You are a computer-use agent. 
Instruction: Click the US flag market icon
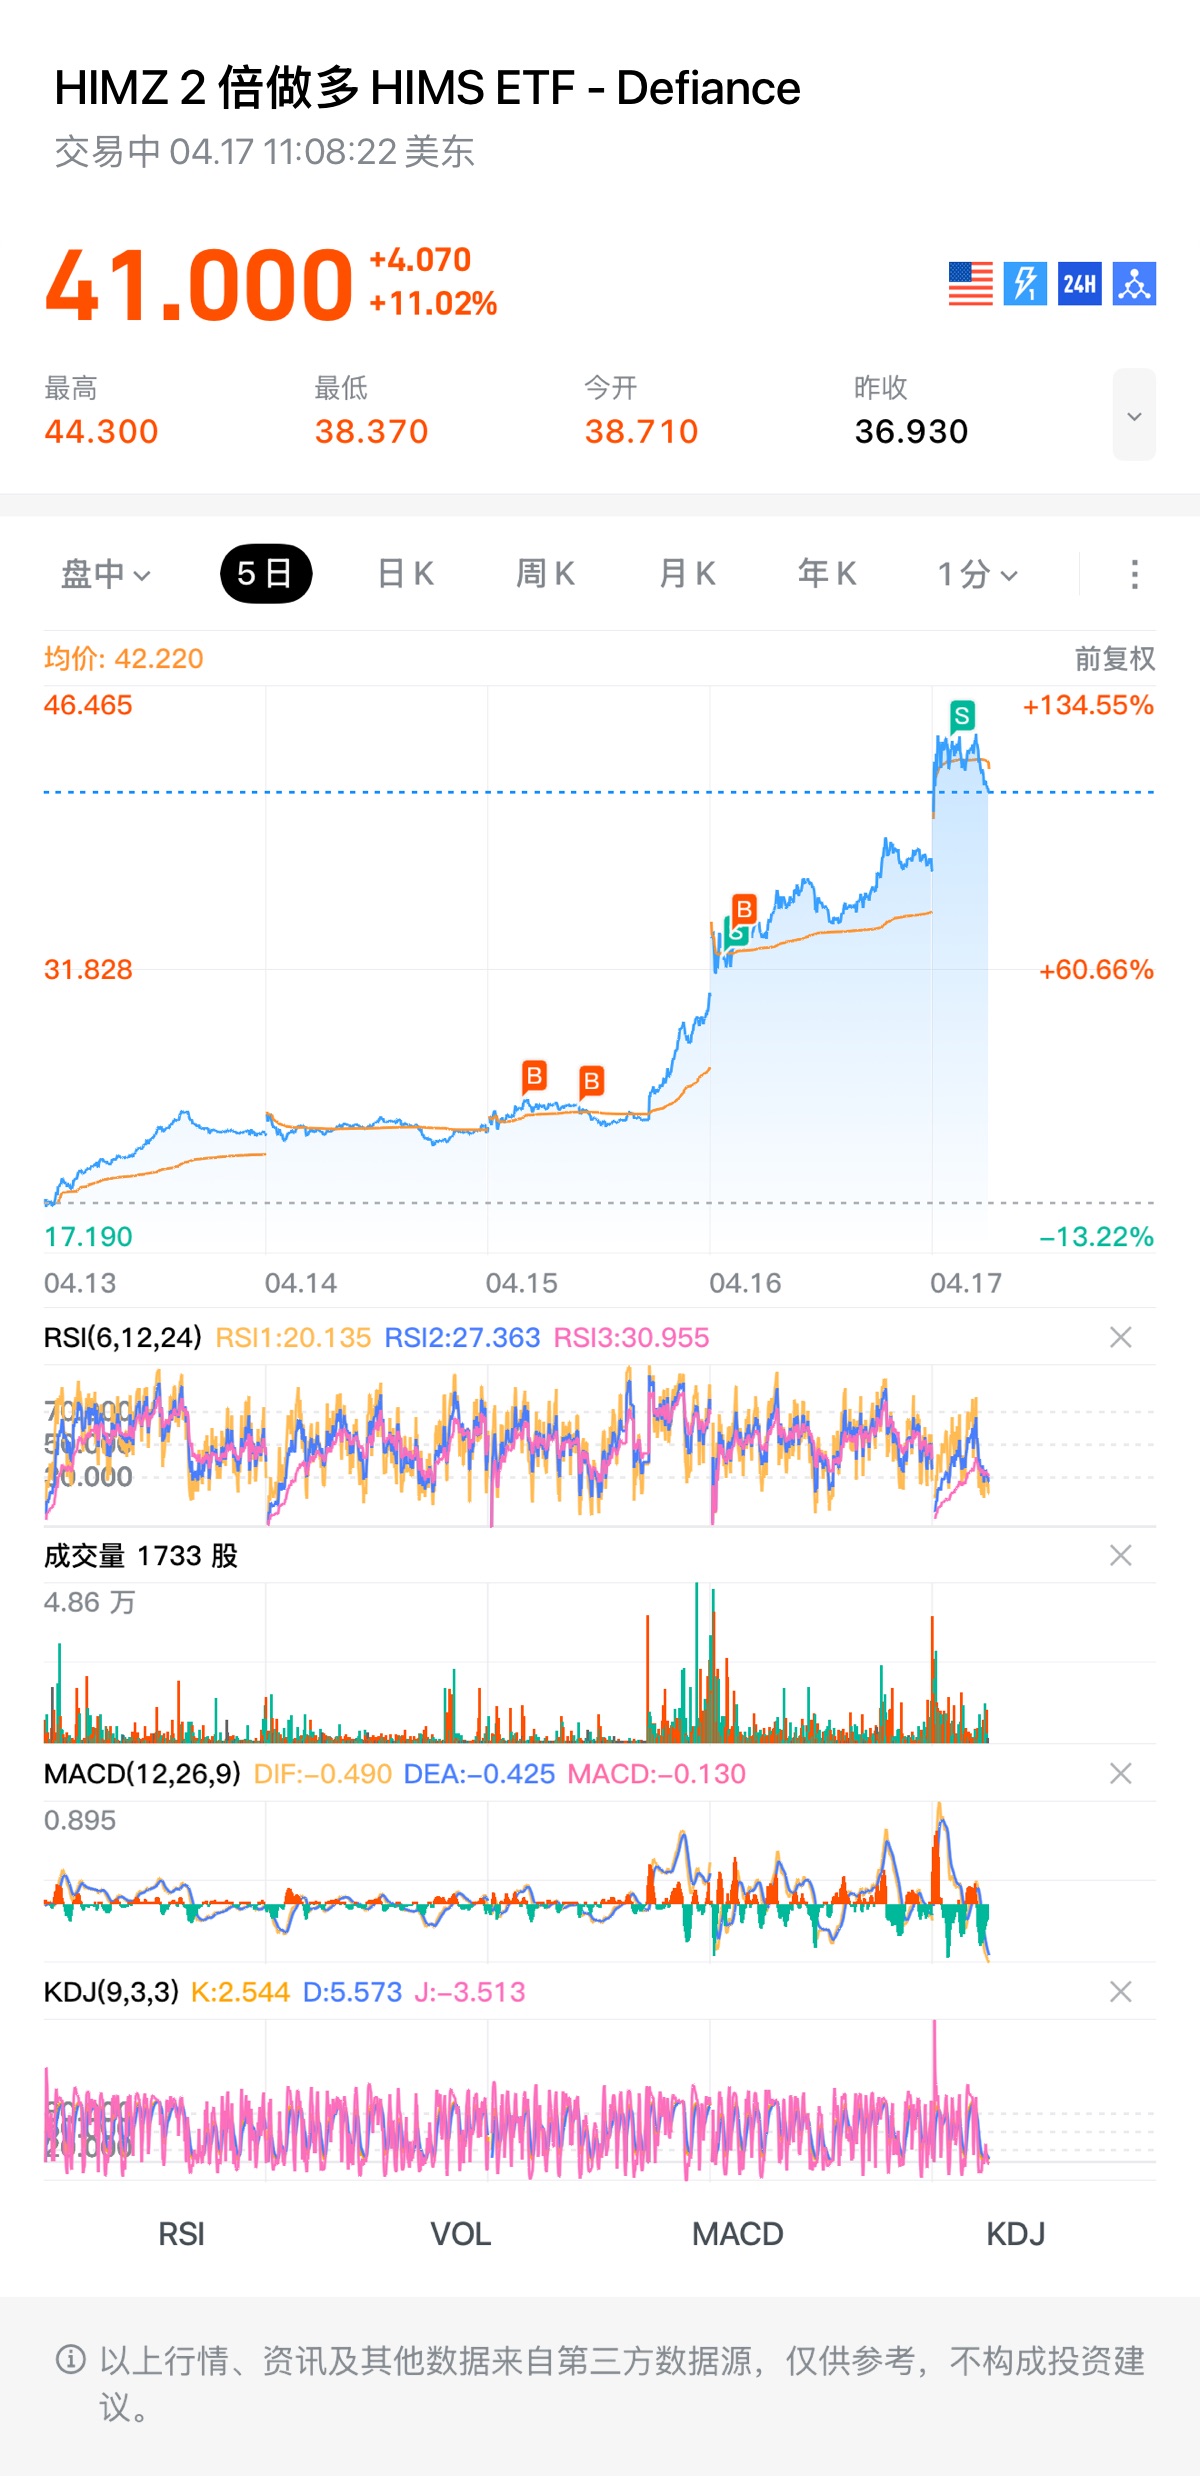coord(970,284)
